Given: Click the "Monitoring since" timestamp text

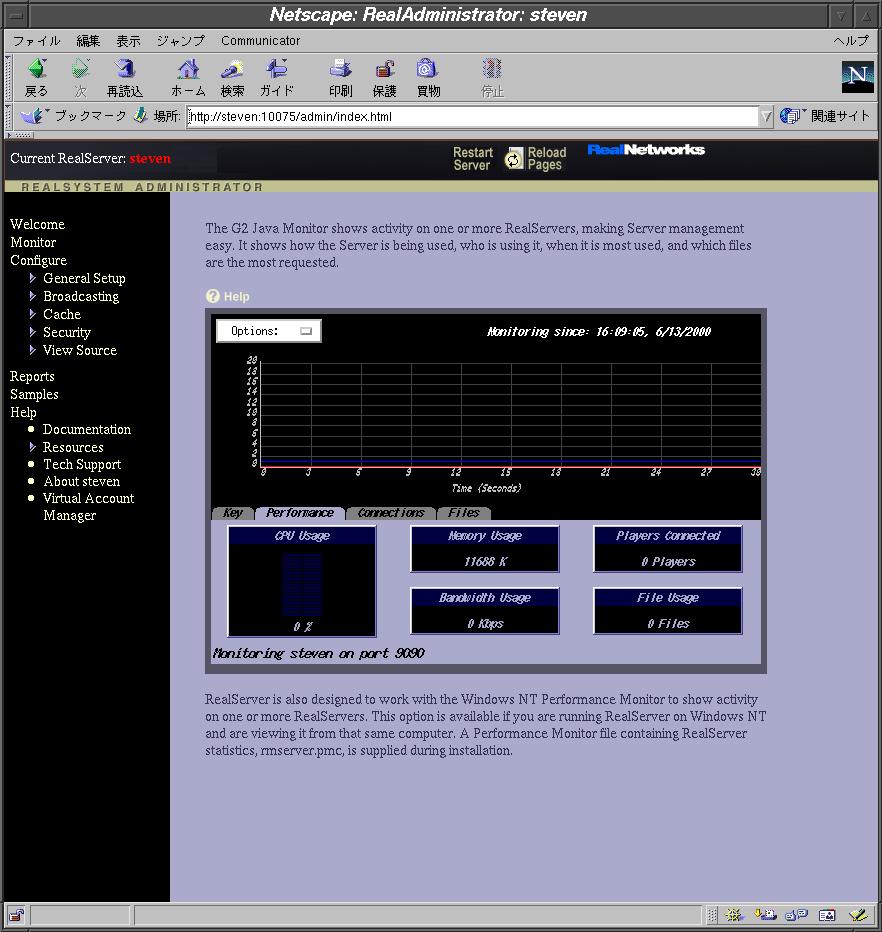Looking at the screenshot, I should click(598, 332).
